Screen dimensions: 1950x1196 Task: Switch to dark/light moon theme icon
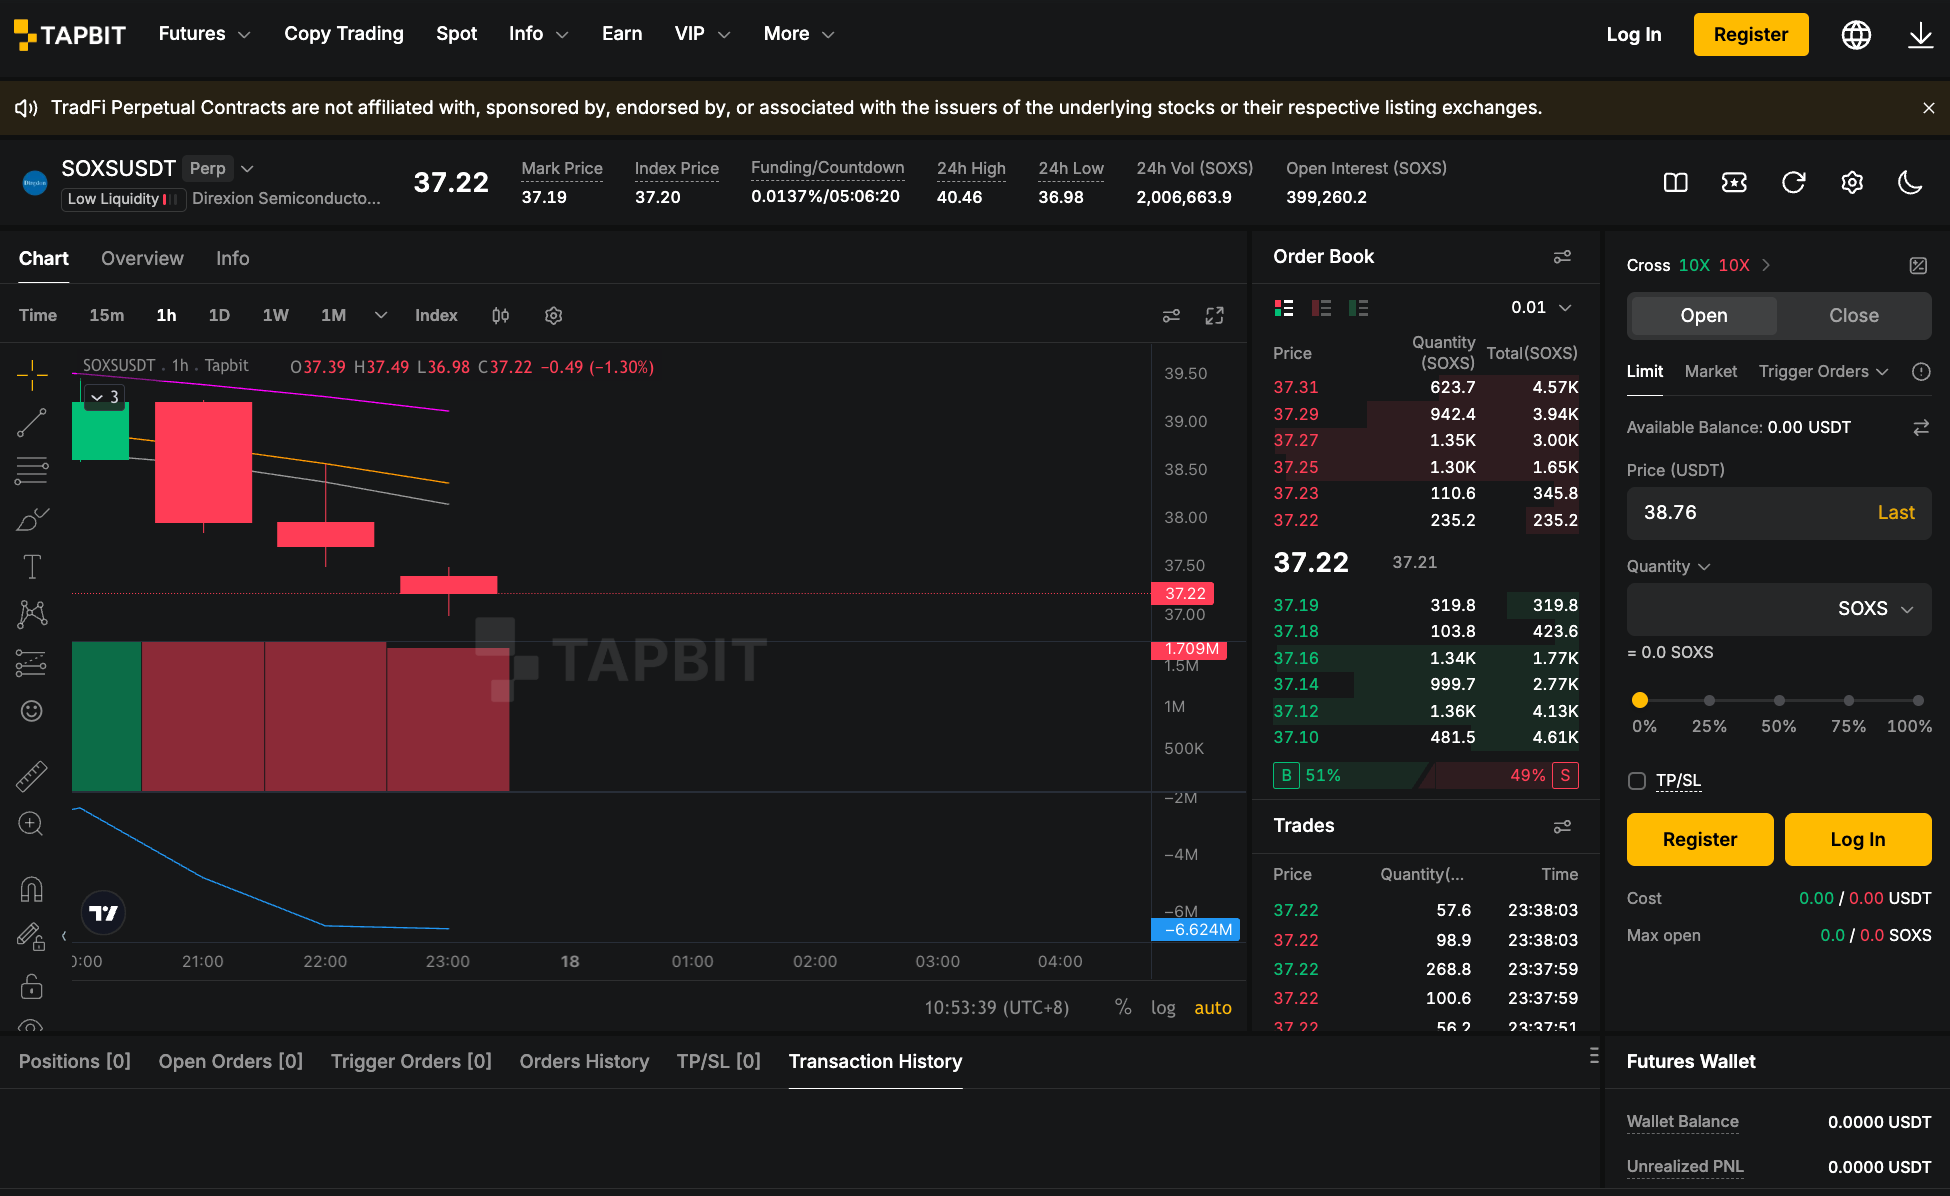tap(1910, 182)
